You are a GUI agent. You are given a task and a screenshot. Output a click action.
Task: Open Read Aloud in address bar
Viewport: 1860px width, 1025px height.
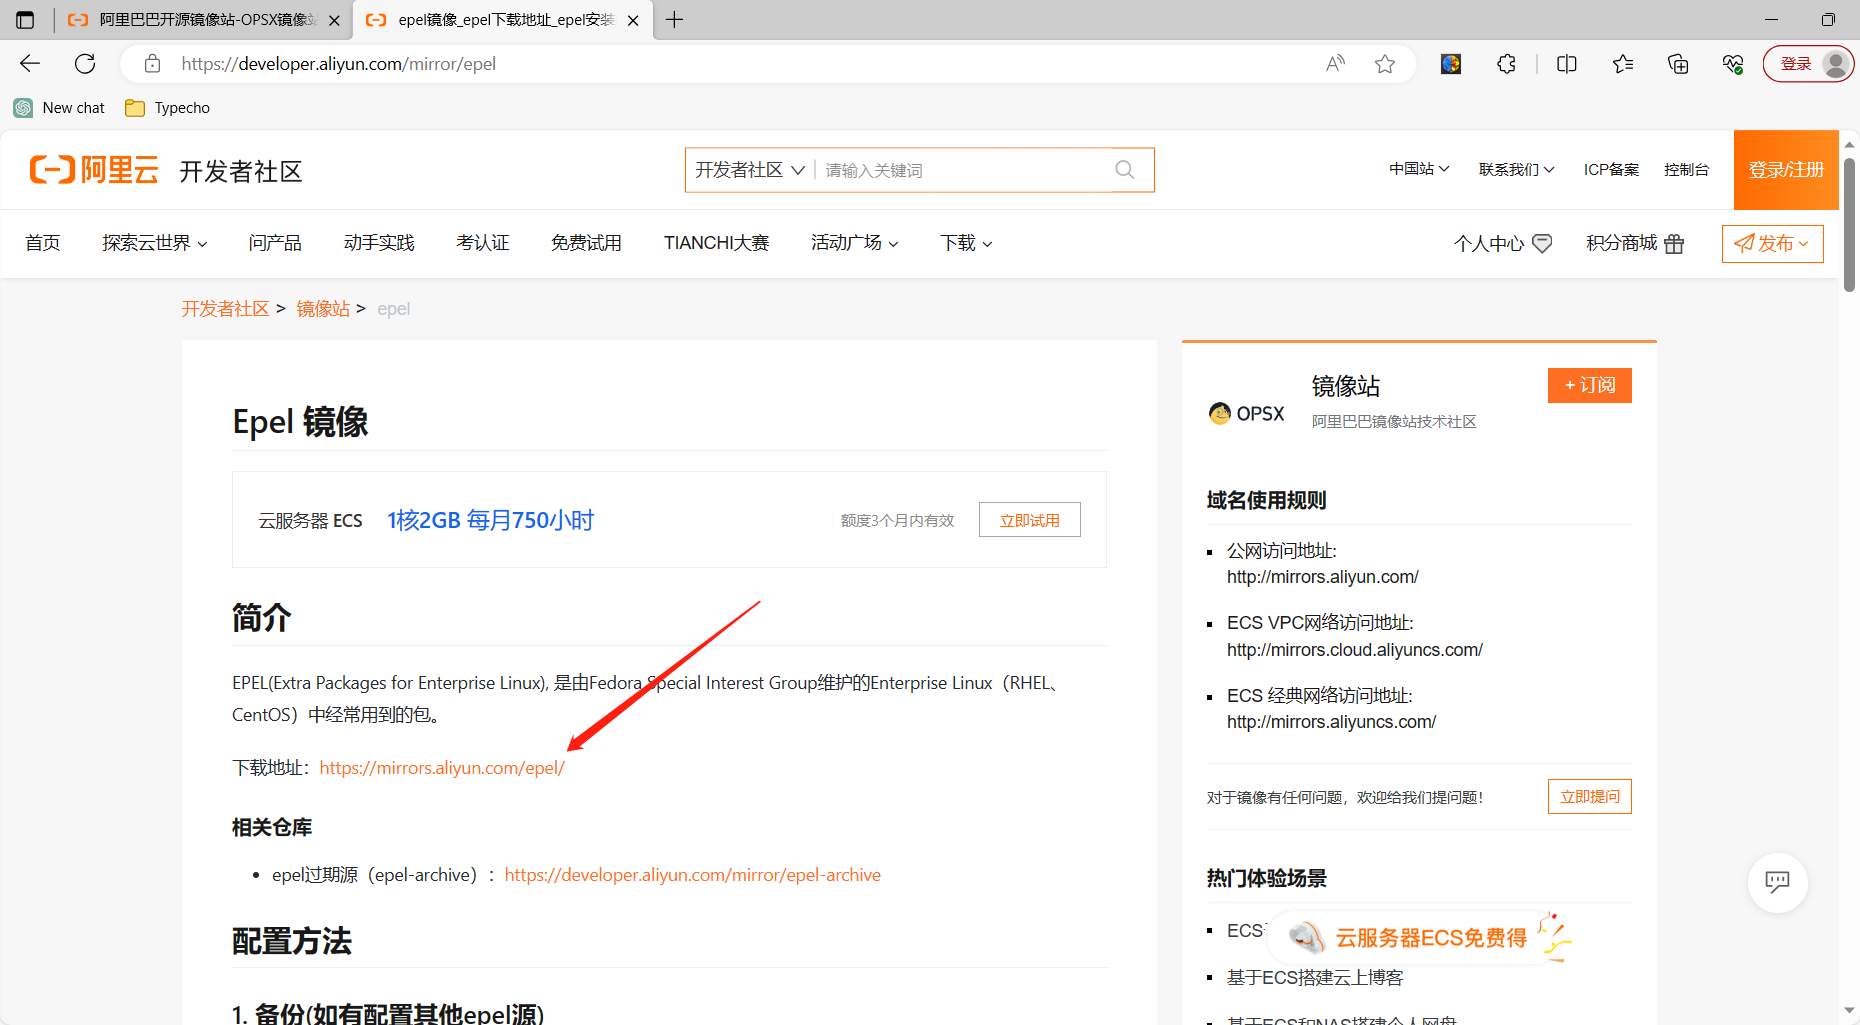pyautogui.click(x=1335, y=64)
